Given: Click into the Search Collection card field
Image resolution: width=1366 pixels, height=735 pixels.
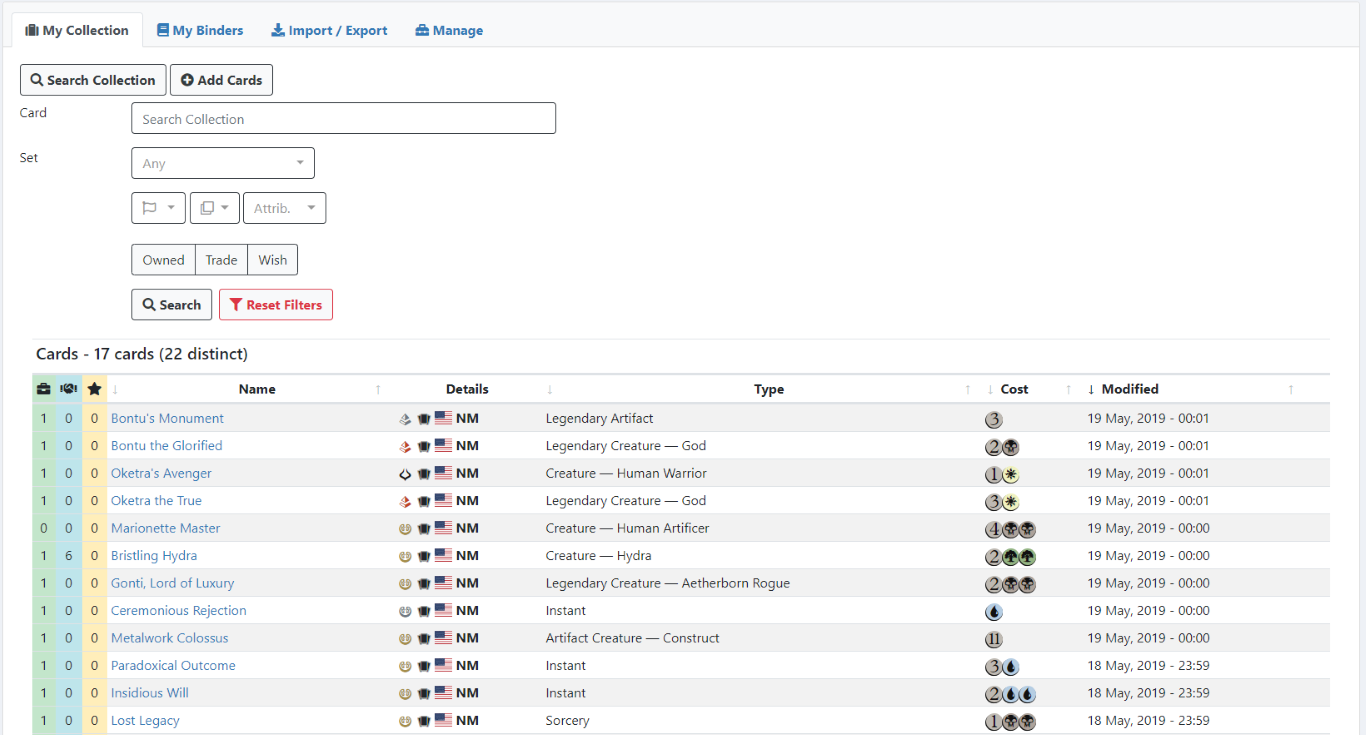Looking at the screenshot, I should click(x=343, y=118).
